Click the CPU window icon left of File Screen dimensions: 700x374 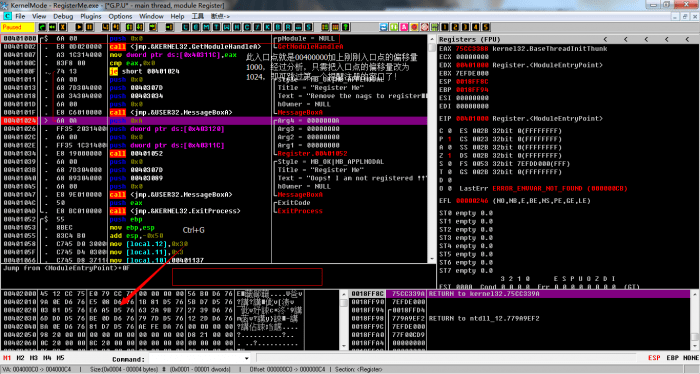click(x=7, y=16)
